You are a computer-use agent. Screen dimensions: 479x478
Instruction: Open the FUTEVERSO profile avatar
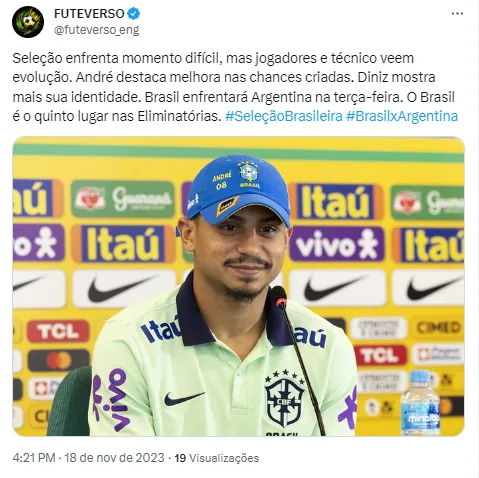(28, 22)
